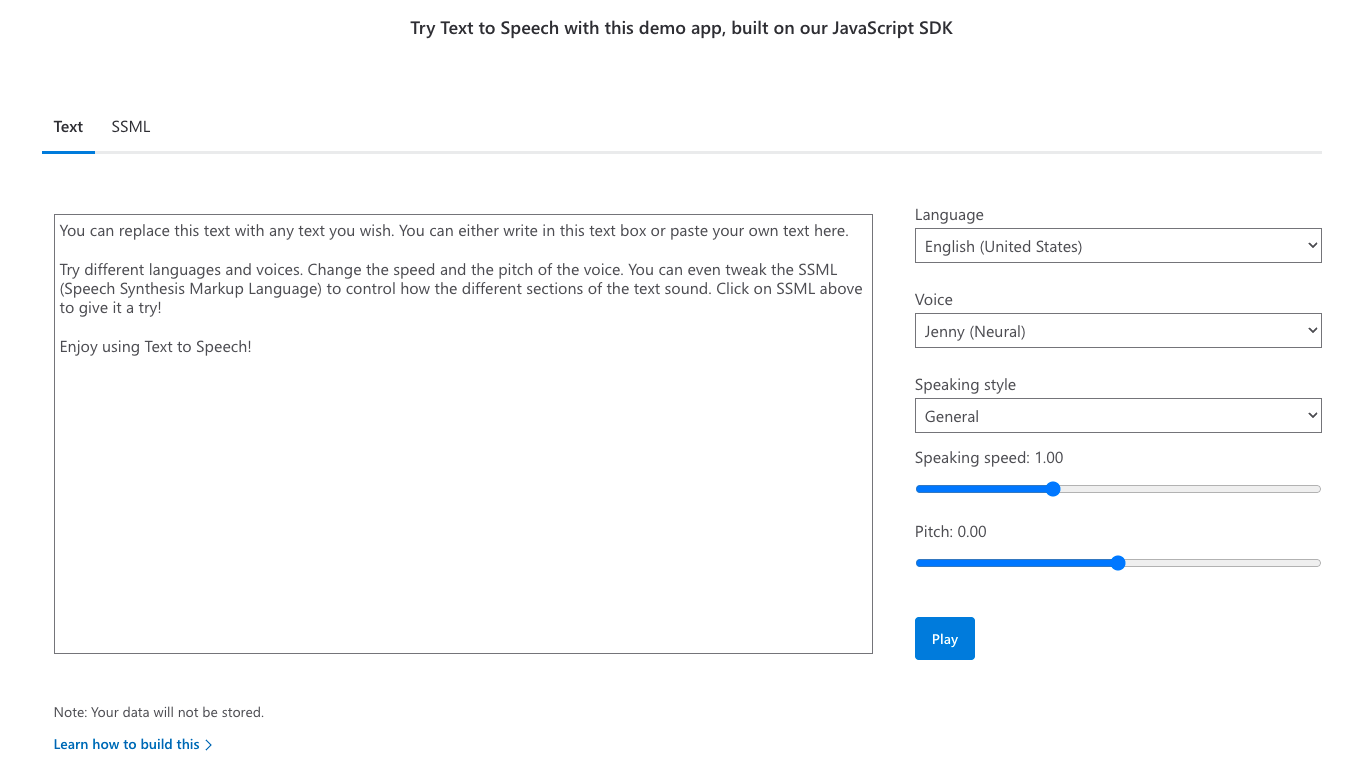This screenshot has height=772, width=1367.
Task: Expand the Voice dropdown showing Jenny (Neural)
Action: pyautogui.click(x=1117, y=331)
